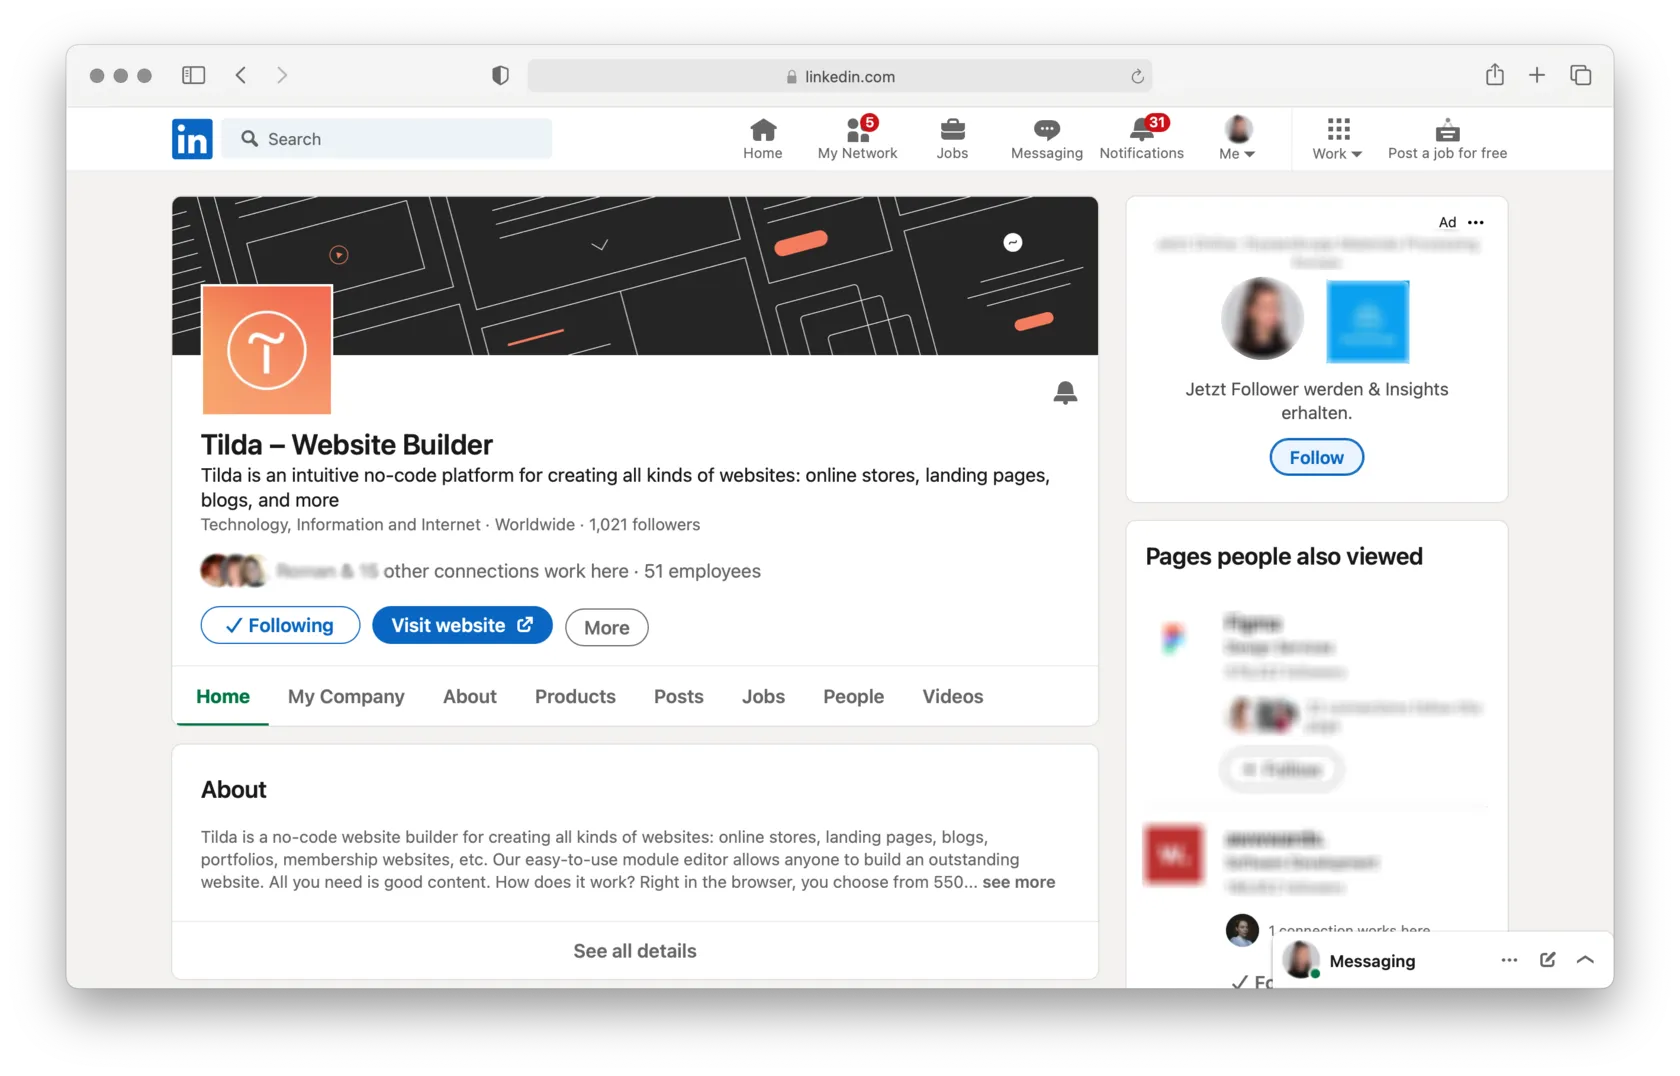
Task: Click the Messaging panel title
Action: [x=1372, y=961]
